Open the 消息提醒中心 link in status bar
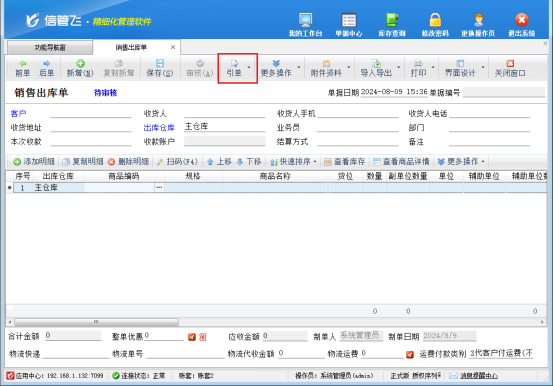The image size is (553, 386). tap(479, 376)
